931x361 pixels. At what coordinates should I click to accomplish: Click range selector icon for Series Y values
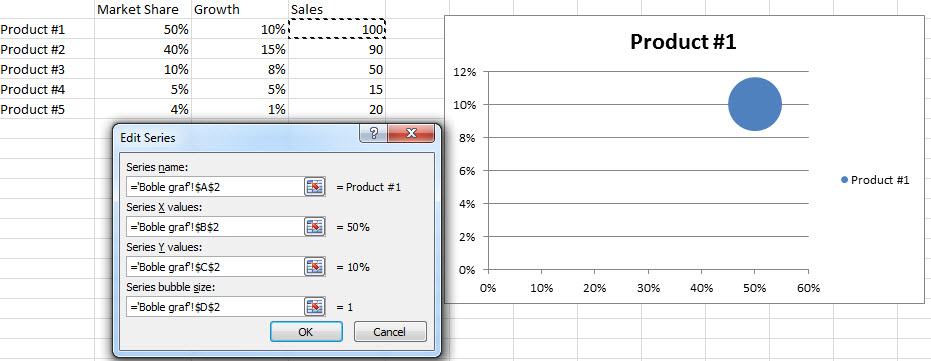[315, 267]
